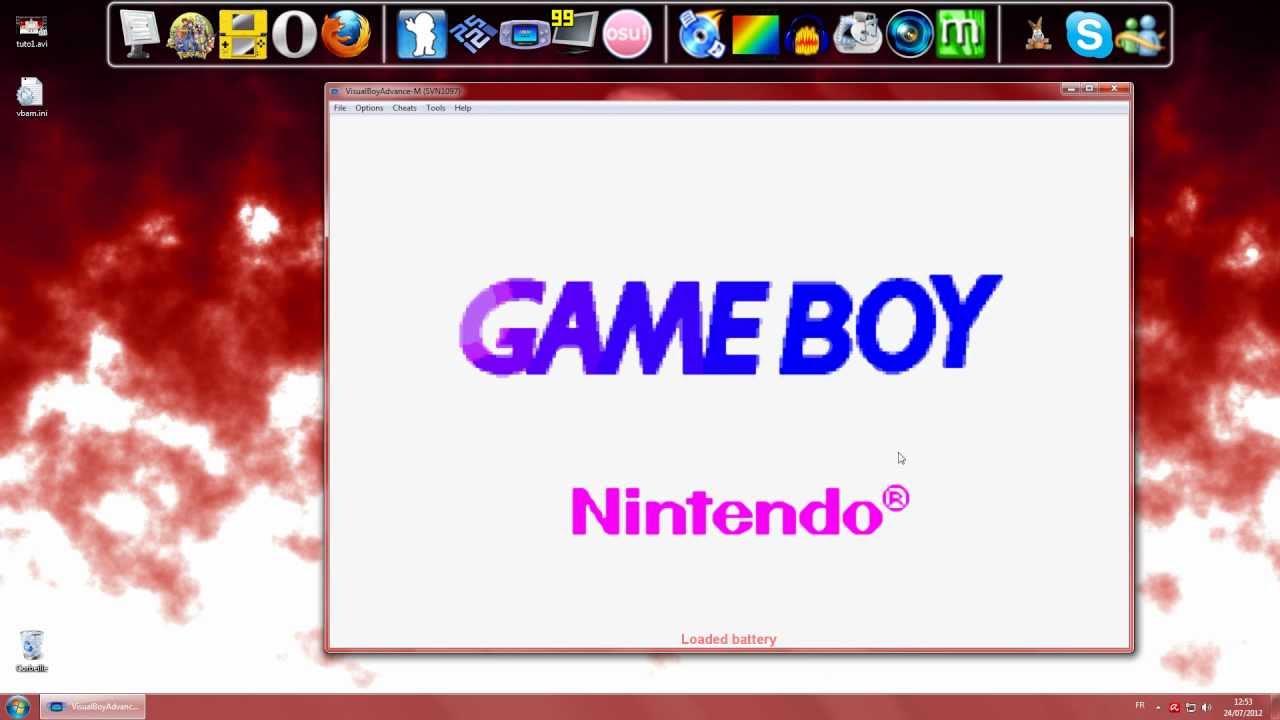This screenshot has width=1280, height=720.
Task: Launch the Game Boy Advance dock icon
Action: pos(524,36)
